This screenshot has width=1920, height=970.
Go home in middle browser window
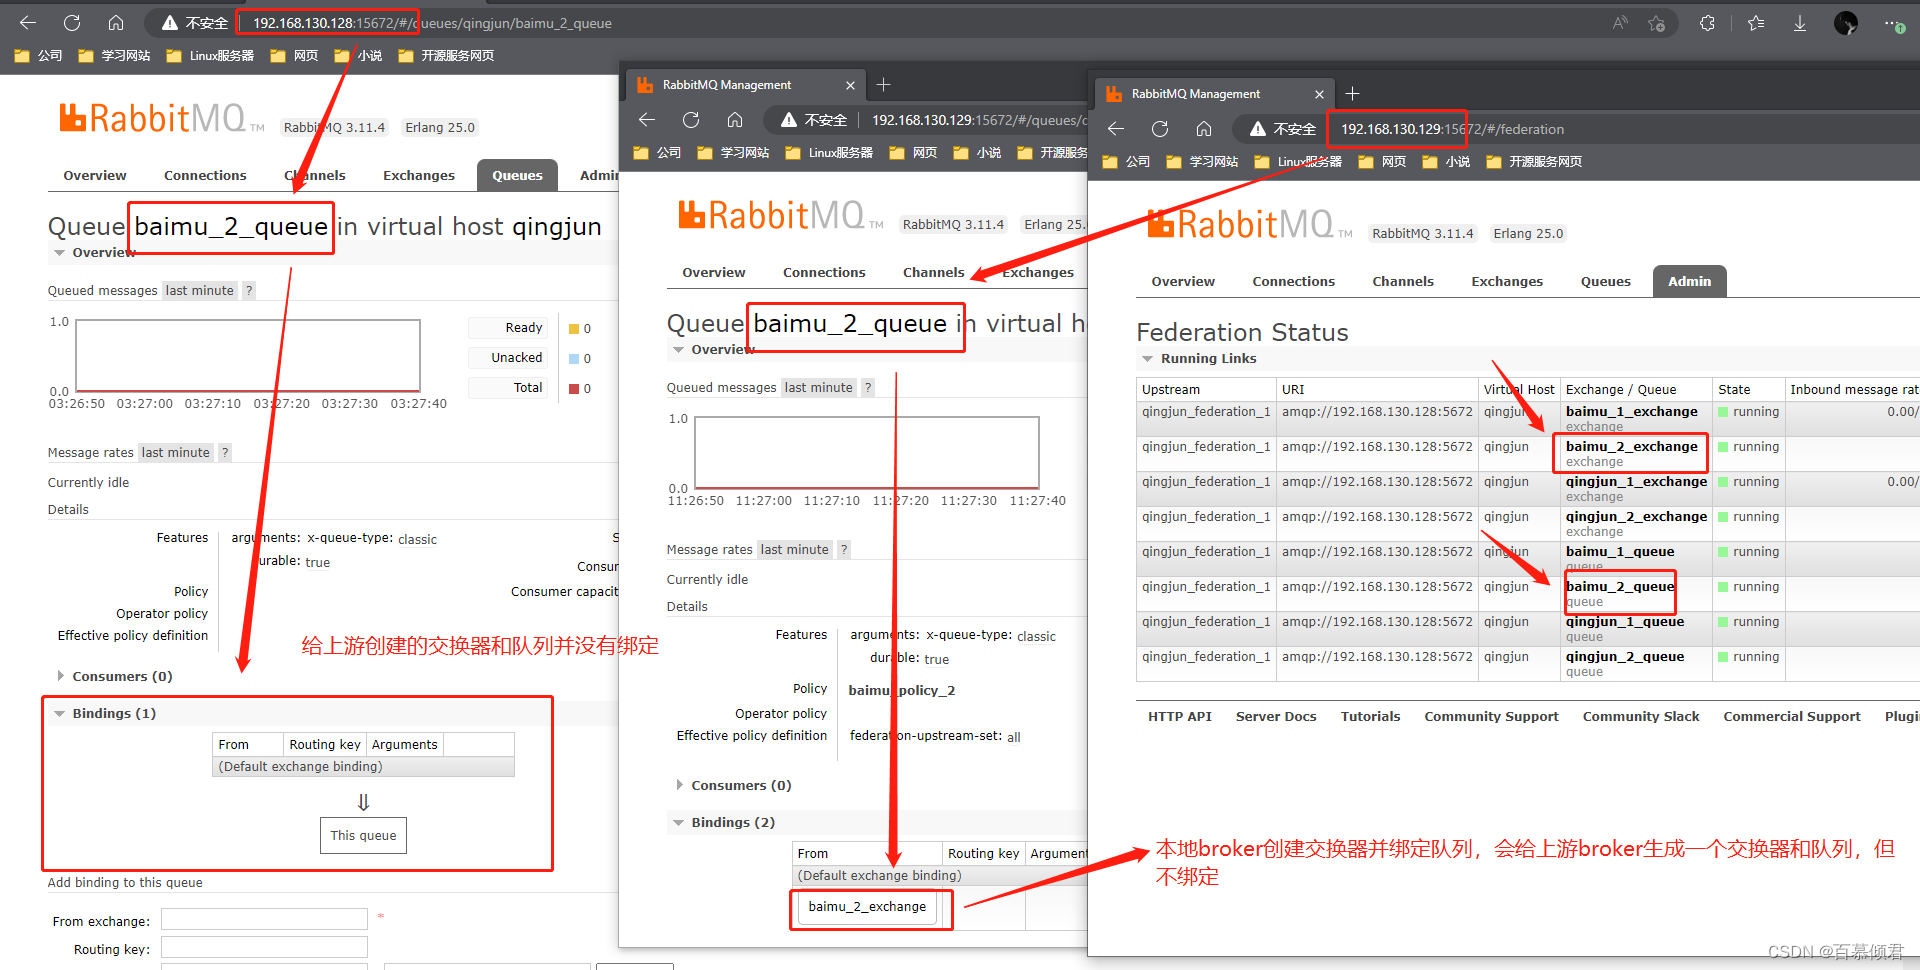coord(735,120)
